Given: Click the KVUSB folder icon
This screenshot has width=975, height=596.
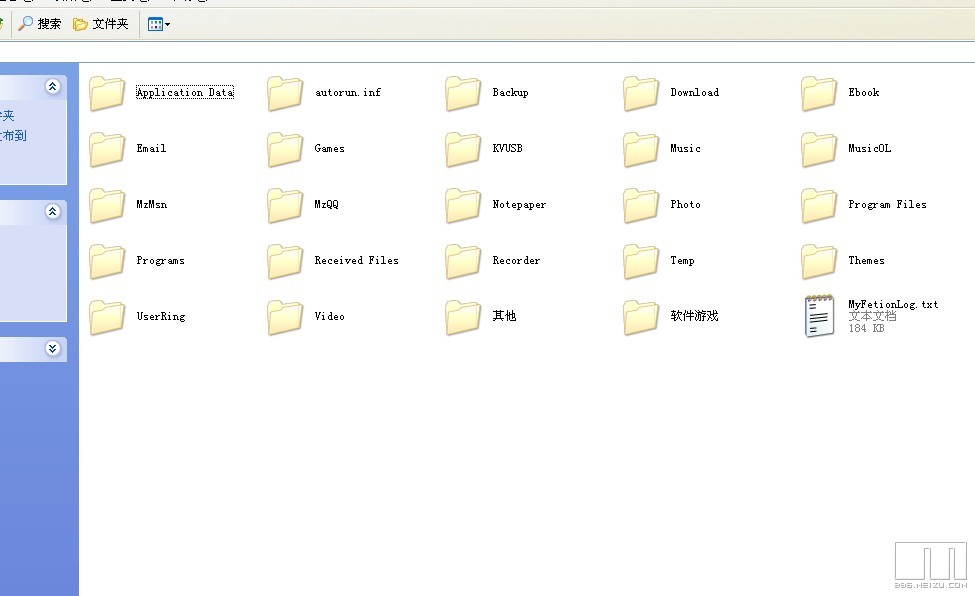Looking at the screenshot, I should pyautogui.click(x=463, y=149).
